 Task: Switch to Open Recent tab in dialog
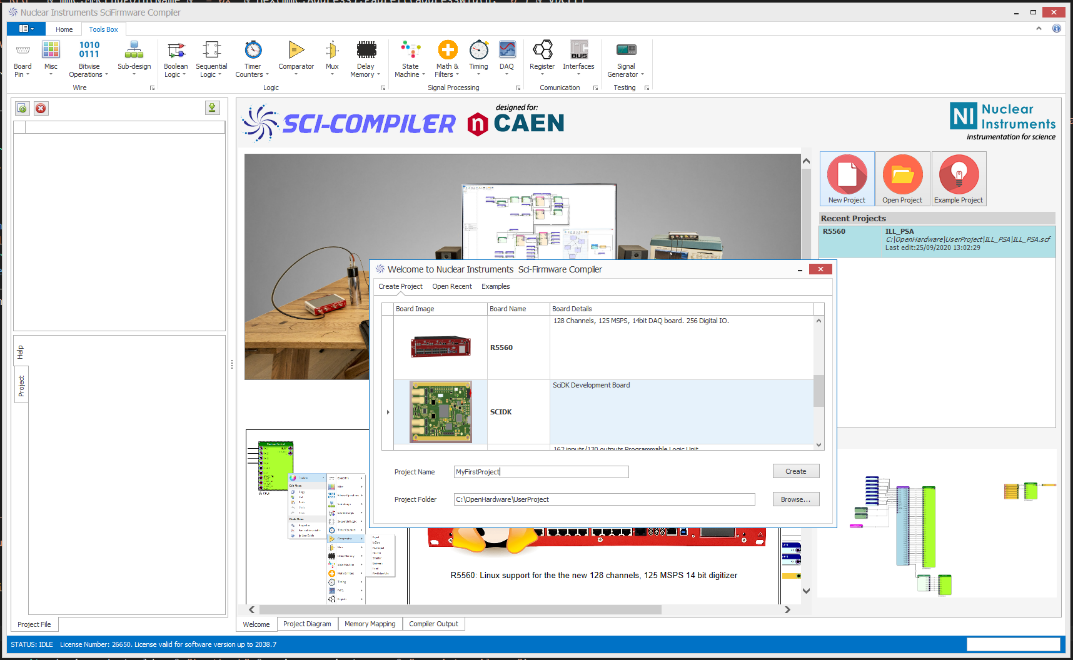pyautogui.click(x=452, y=286)
